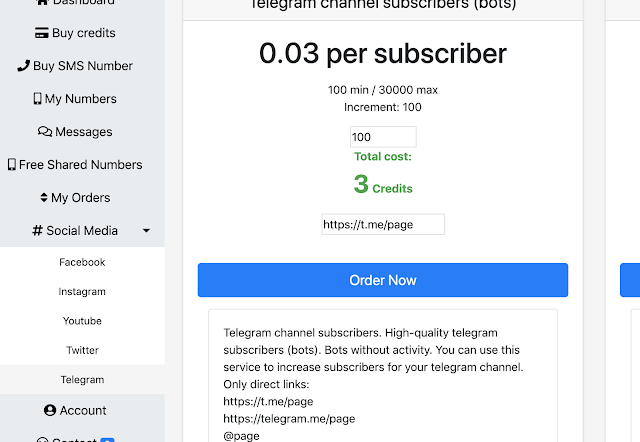Collapse the Social Media submenu caret
This screenshot has width=640, height=442.
tap(146, 231)
